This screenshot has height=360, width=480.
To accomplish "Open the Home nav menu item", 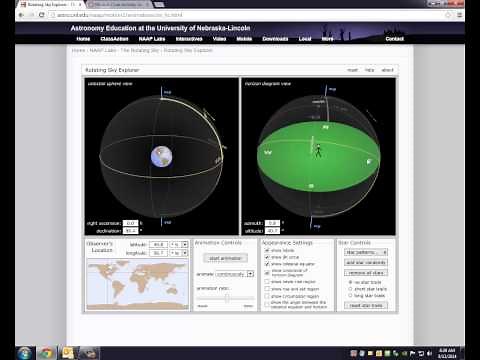I will (x=83, y=39).
